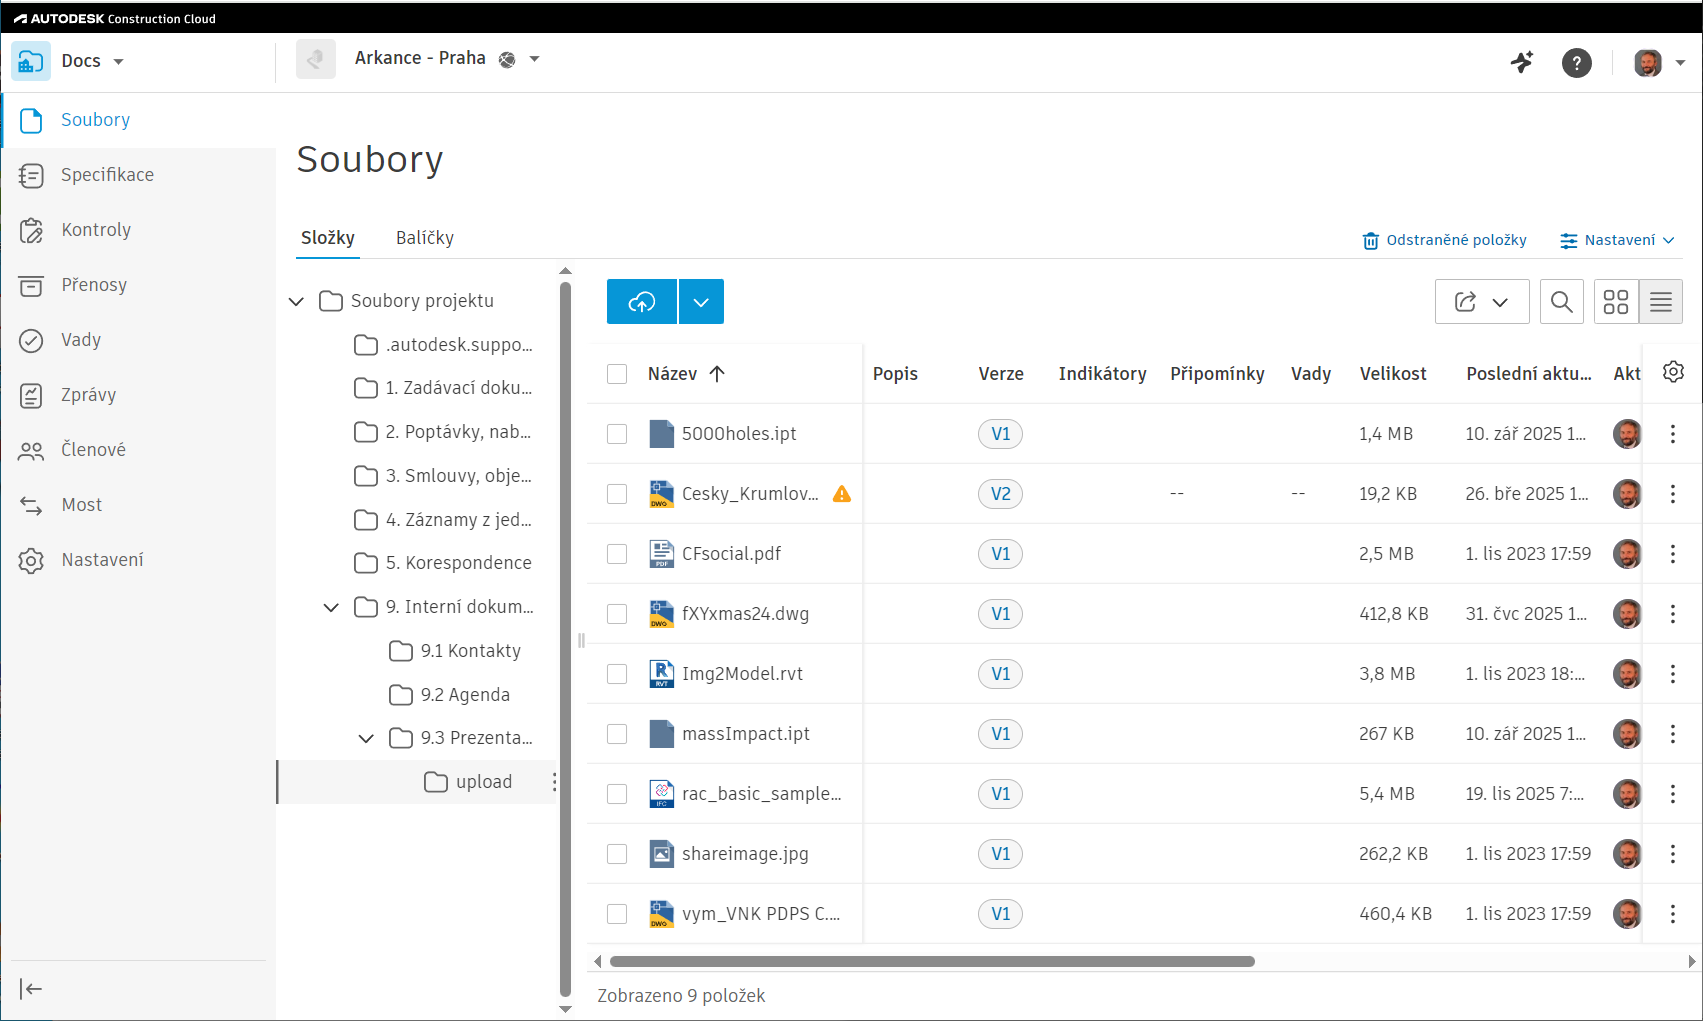The width and height of the screenshot is (1703, 1021).
Task: Click the cloud upload files button
Action: point(641,302)
